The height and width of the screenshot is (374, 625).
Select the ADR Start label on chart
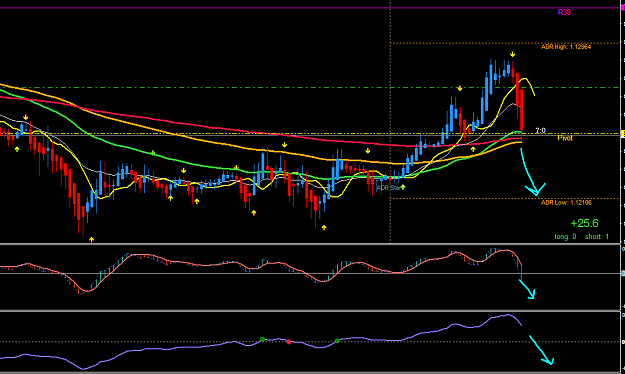tap(390, 187)
